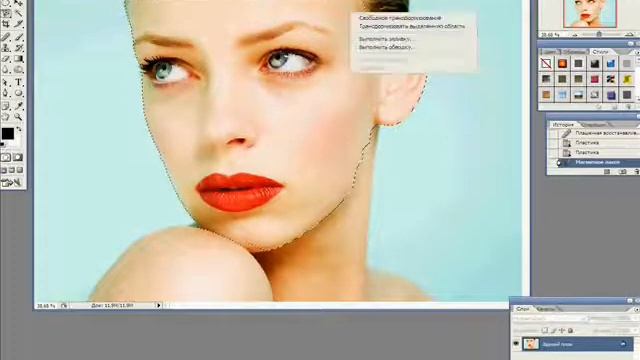Screen dimensions: 640x360
Task: Toggle lock transparent pixels in Layers
Action: click(x=545, y=331)
